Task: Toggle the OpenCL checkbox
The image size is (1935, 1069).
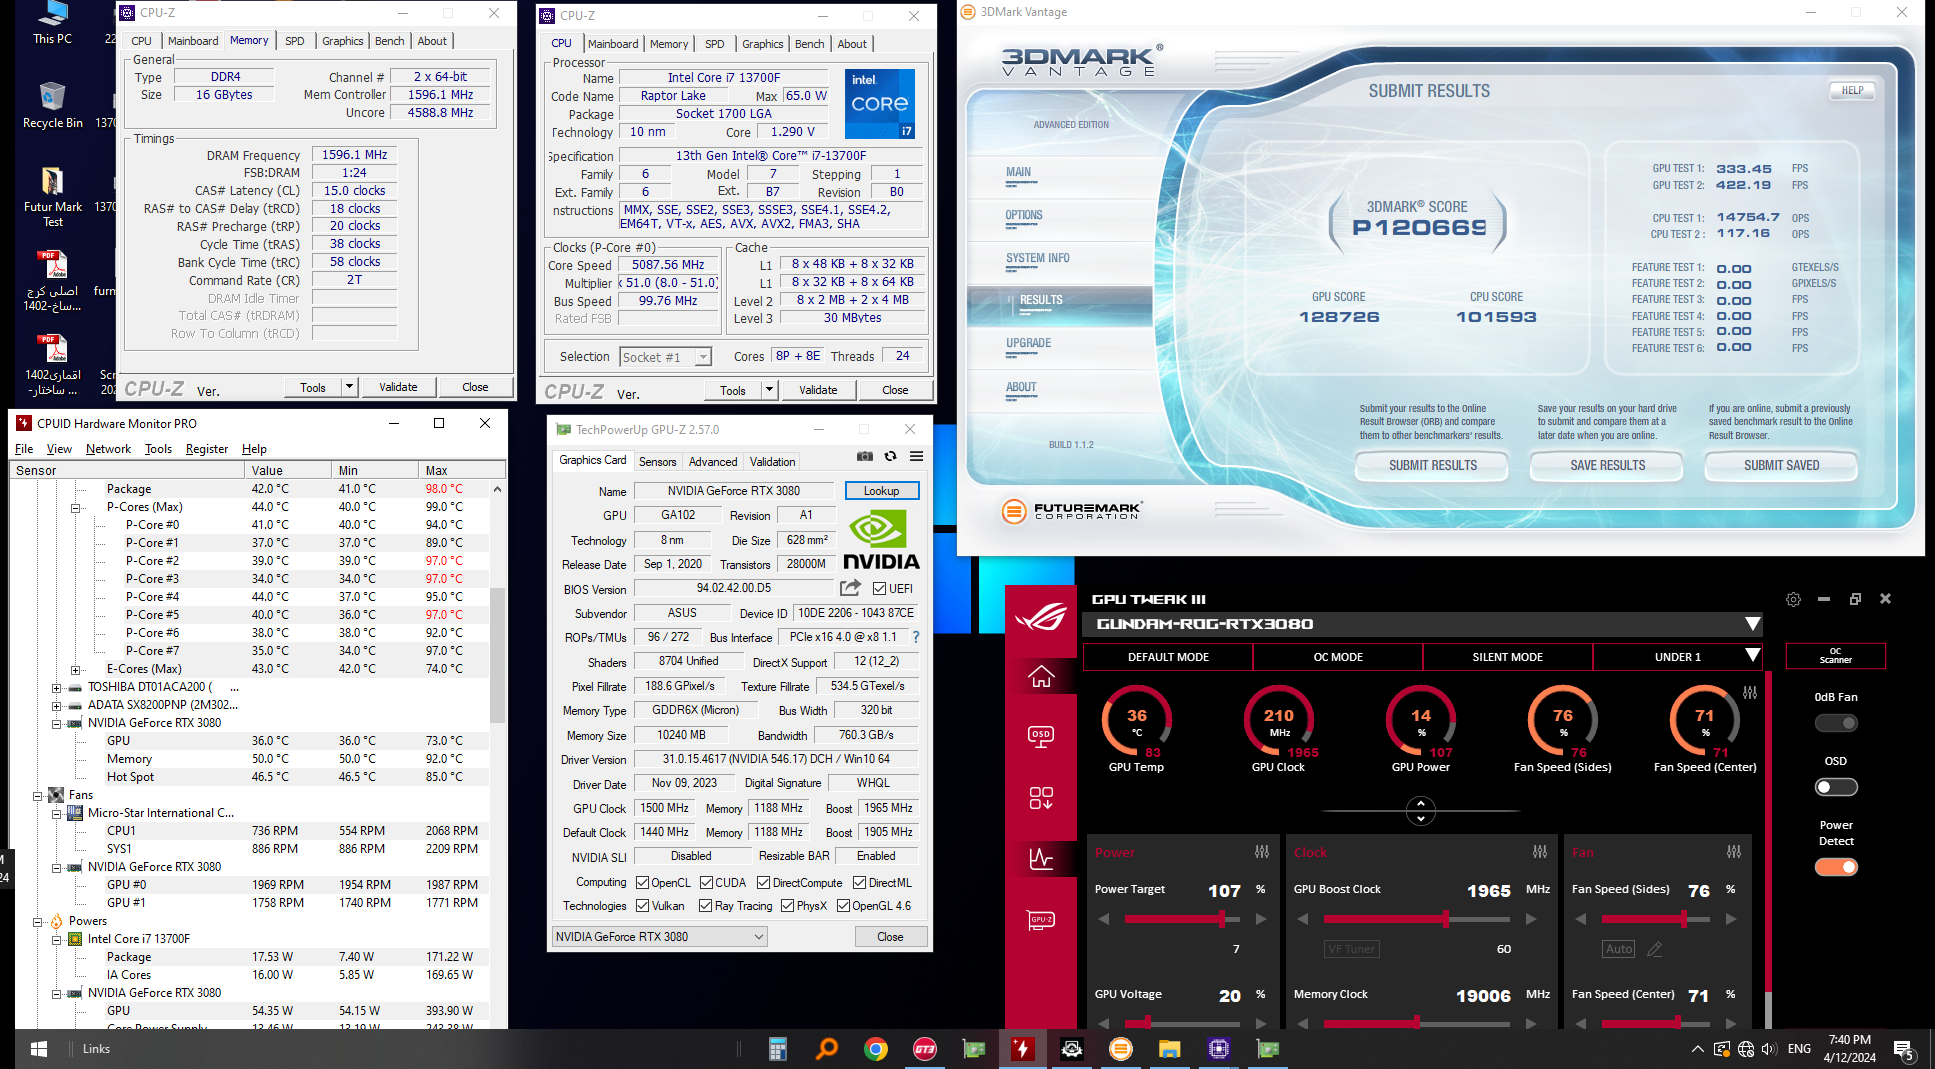Action: (x=643, y=883)
